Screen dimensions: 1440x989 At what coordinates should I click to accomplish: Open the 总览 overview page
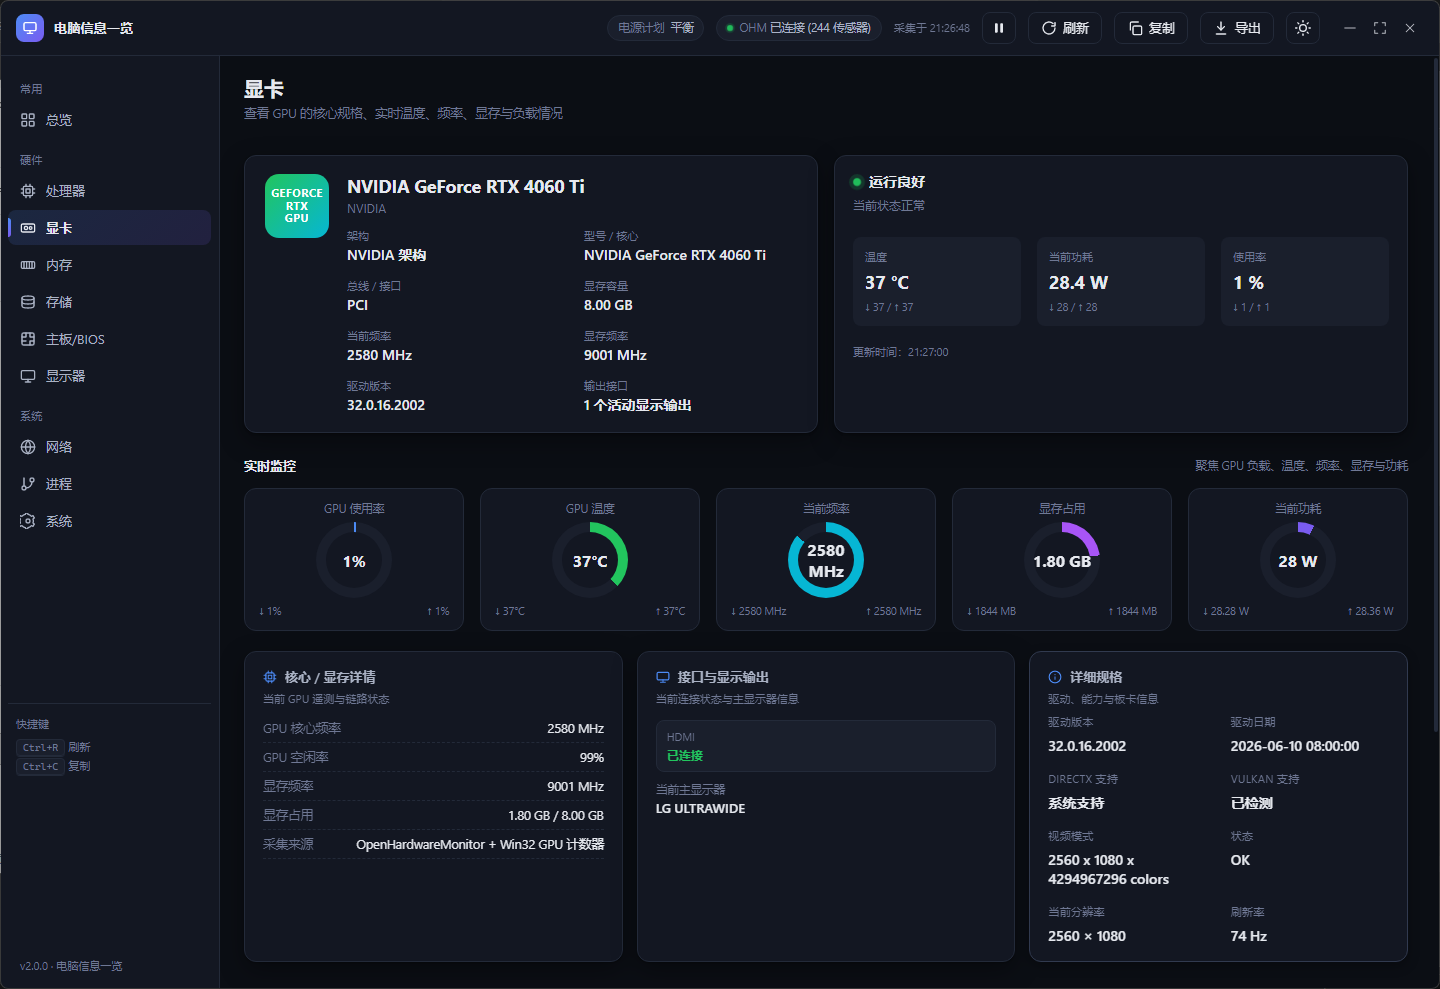click(x=110, y=120)
